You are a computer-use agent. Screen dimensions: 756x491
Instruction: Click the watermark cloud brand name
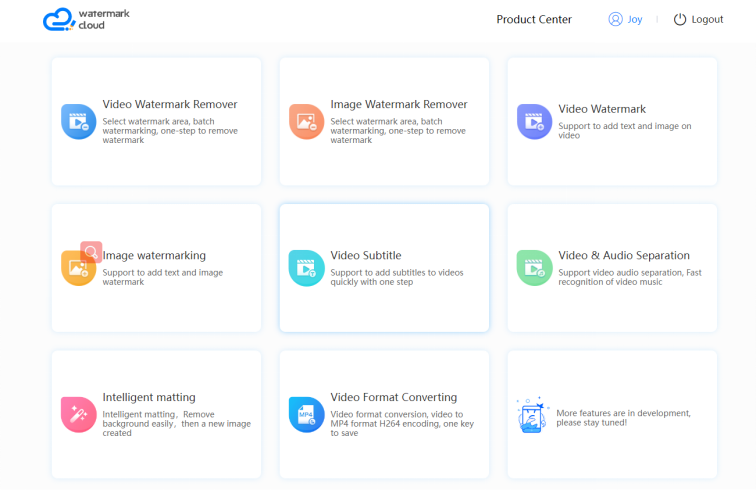104,19
